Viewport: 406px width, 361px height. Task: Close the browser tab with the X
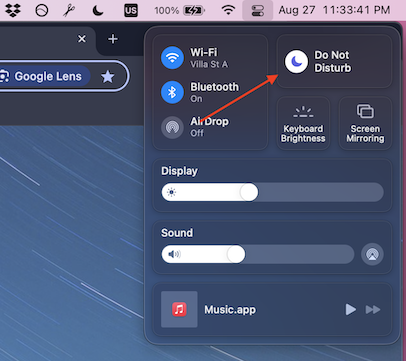coord(82,39)
